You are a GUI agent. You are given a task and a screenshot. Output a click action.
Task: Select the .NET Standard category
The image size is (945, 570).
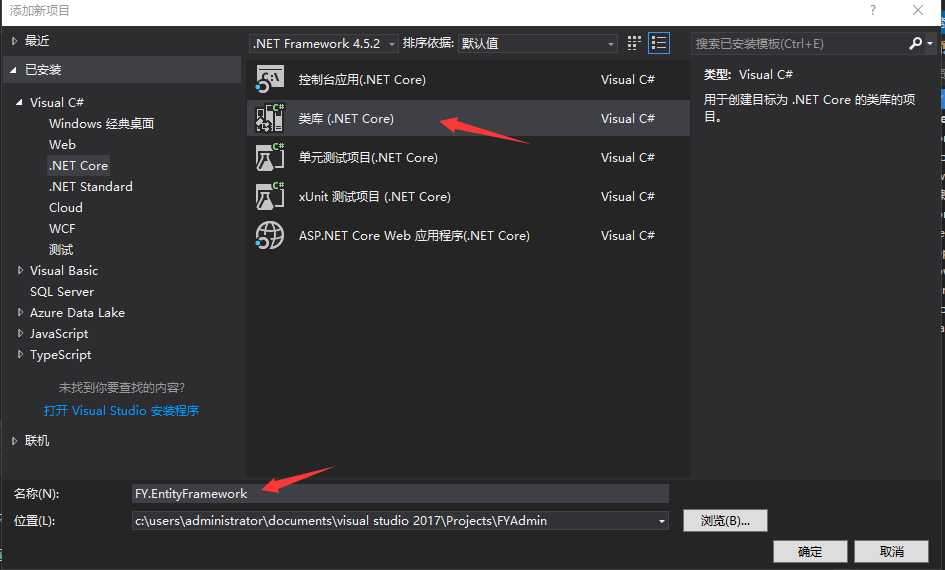[90, 187]
